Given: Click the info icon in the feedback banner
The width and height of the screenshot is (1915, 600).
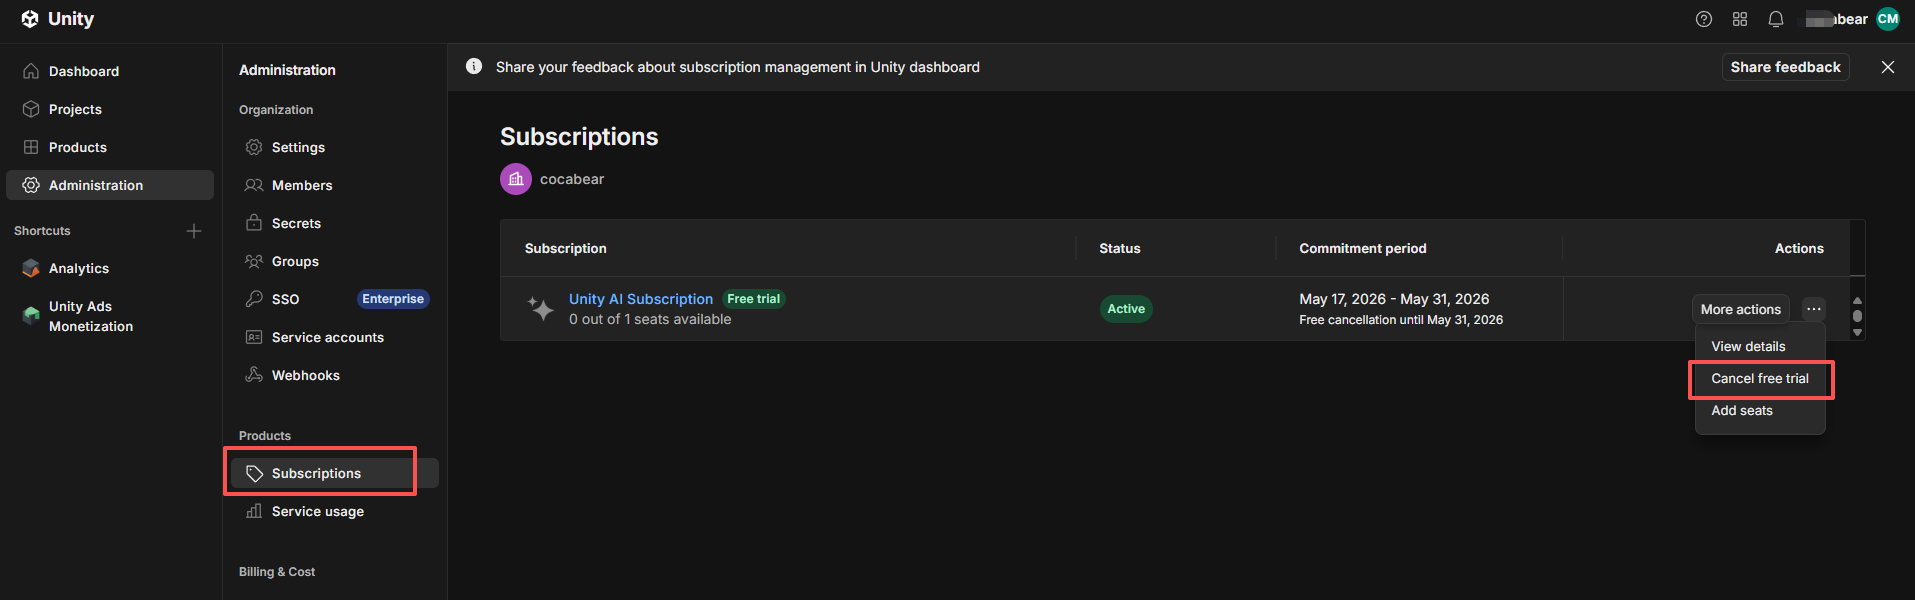Looking at the screenshot, I should click(474, 66).
